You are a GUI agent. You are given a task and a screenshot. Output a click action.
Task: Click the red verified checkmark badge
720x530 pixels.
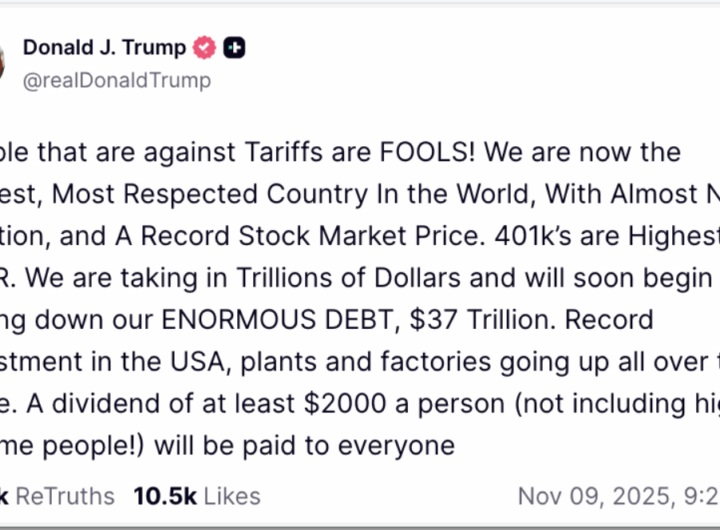click(206, 47)
